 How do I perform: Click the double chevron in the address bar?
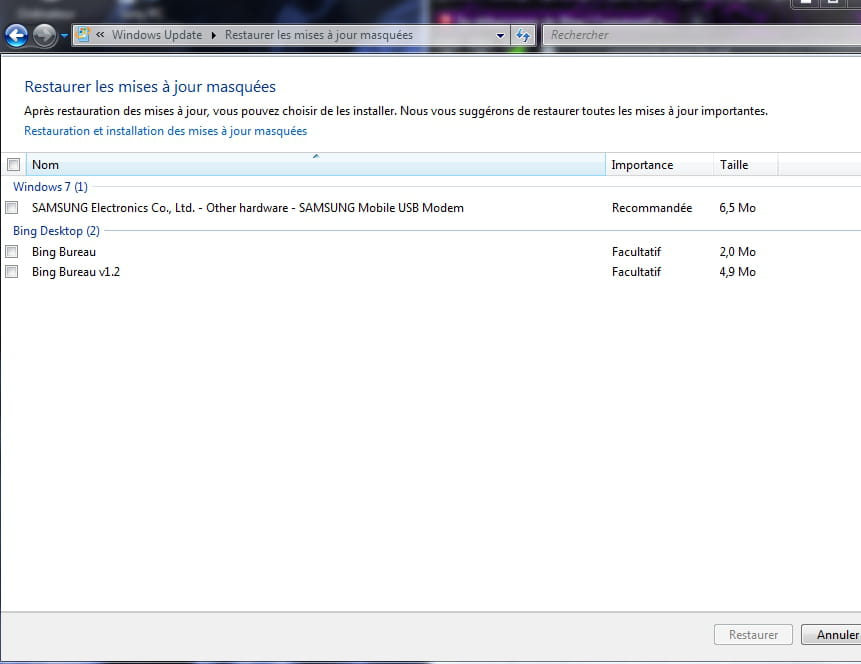[100, 35]
